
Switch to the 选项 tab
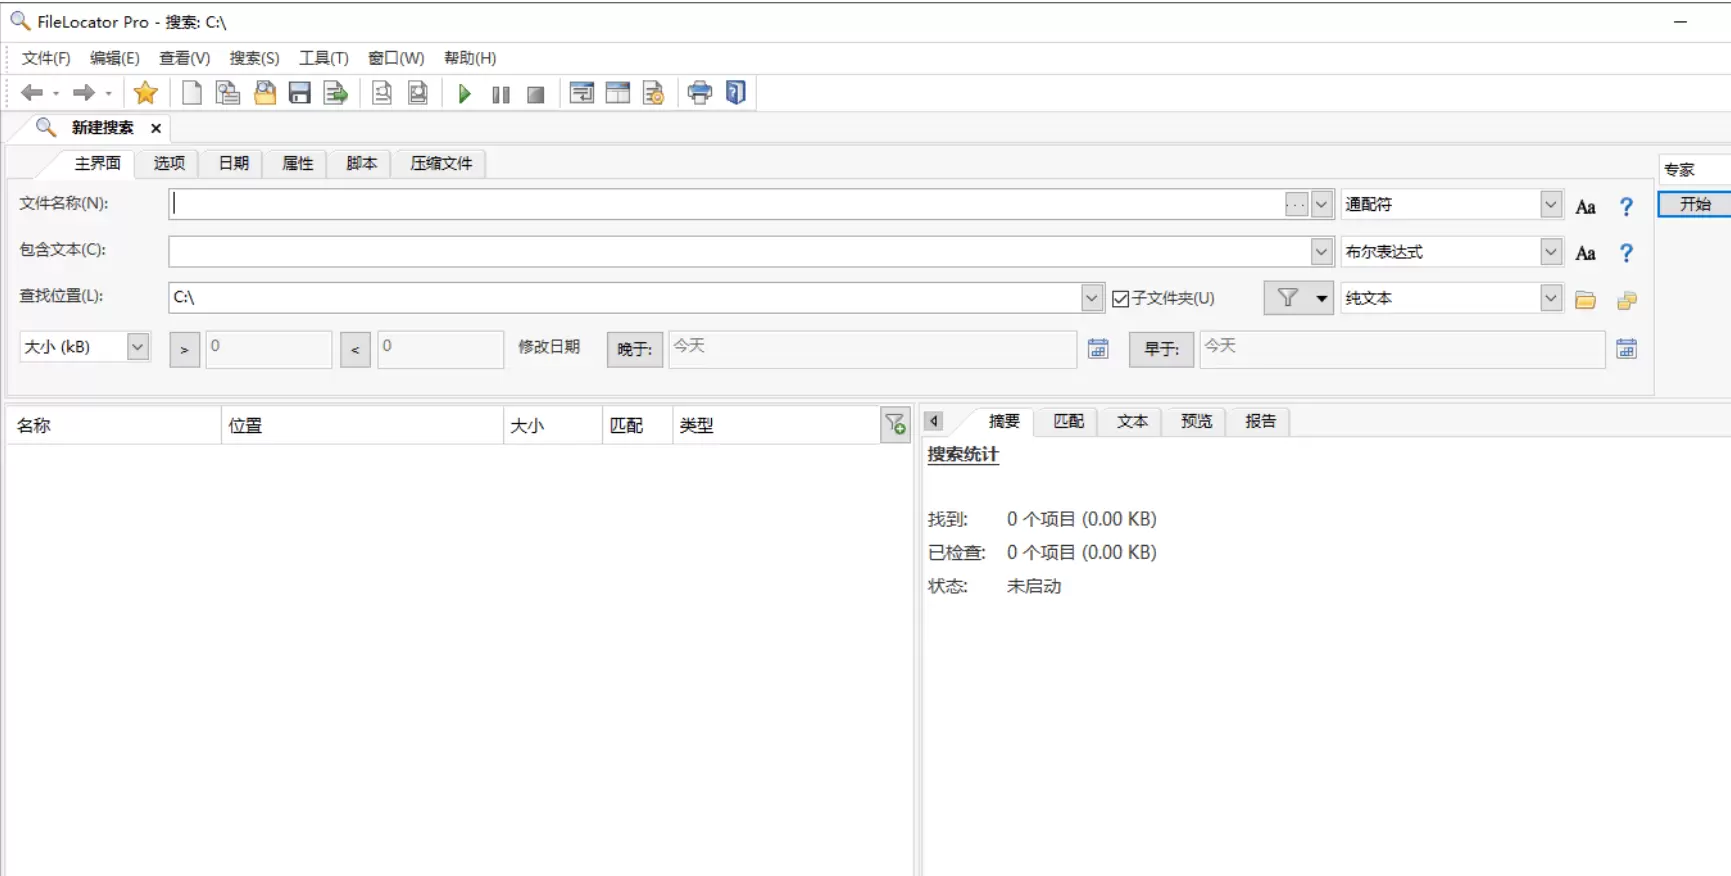[169, 163]
